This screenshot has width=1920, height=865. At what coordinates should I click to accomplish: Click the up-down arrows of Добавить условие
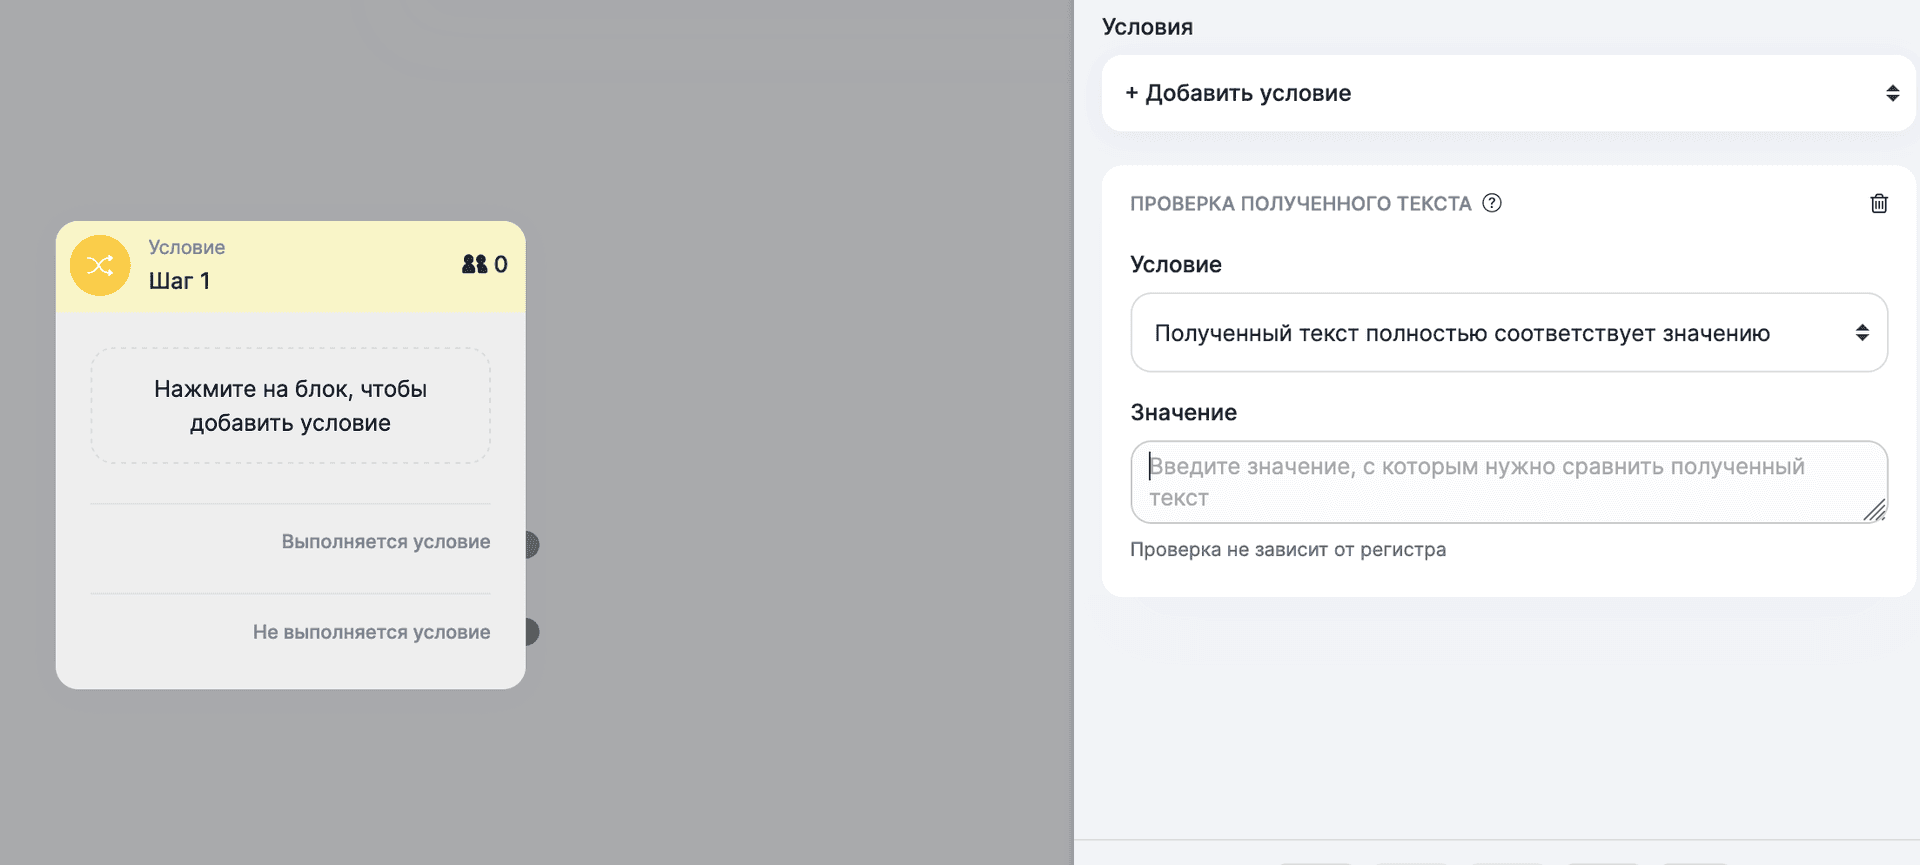coord(1892,93)
